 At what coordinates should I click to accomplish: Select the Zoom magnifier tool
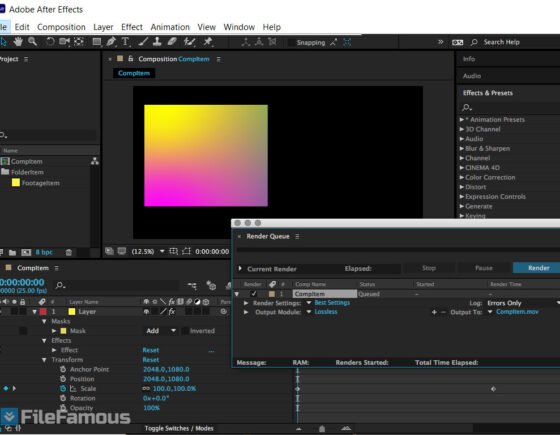coord(32,42)
